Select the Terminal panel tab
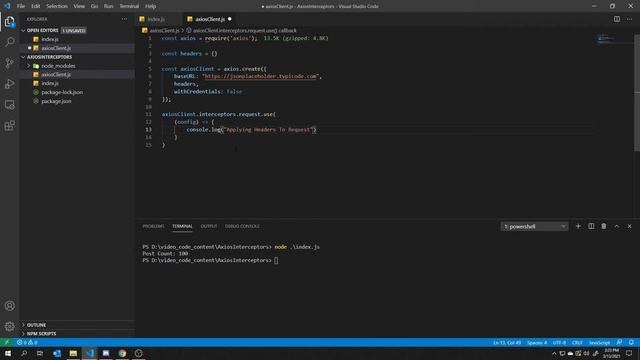The height and width of the screenshot is (360, 640). (182, 226)
